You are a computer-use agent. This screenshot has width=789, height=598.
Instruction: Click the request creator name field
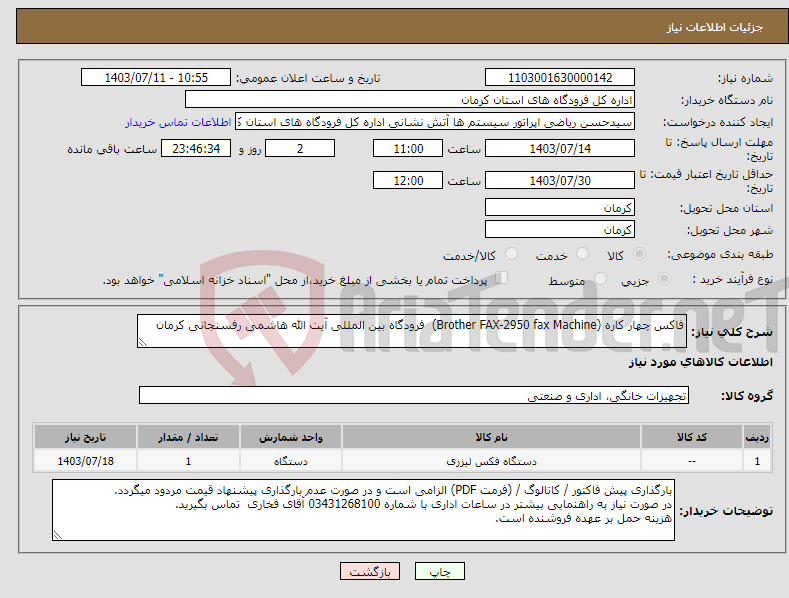pyautogui.click(x=435, y=122)
